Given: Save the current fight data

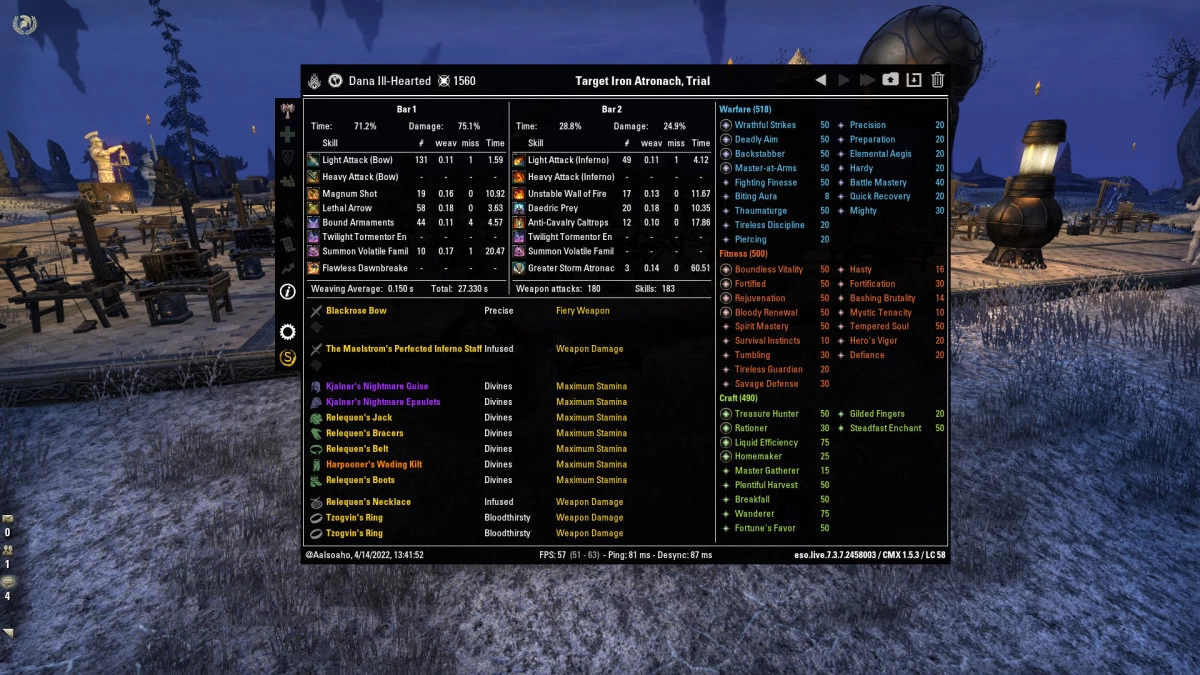Looking at the screenshot, I should coord(914,80).
